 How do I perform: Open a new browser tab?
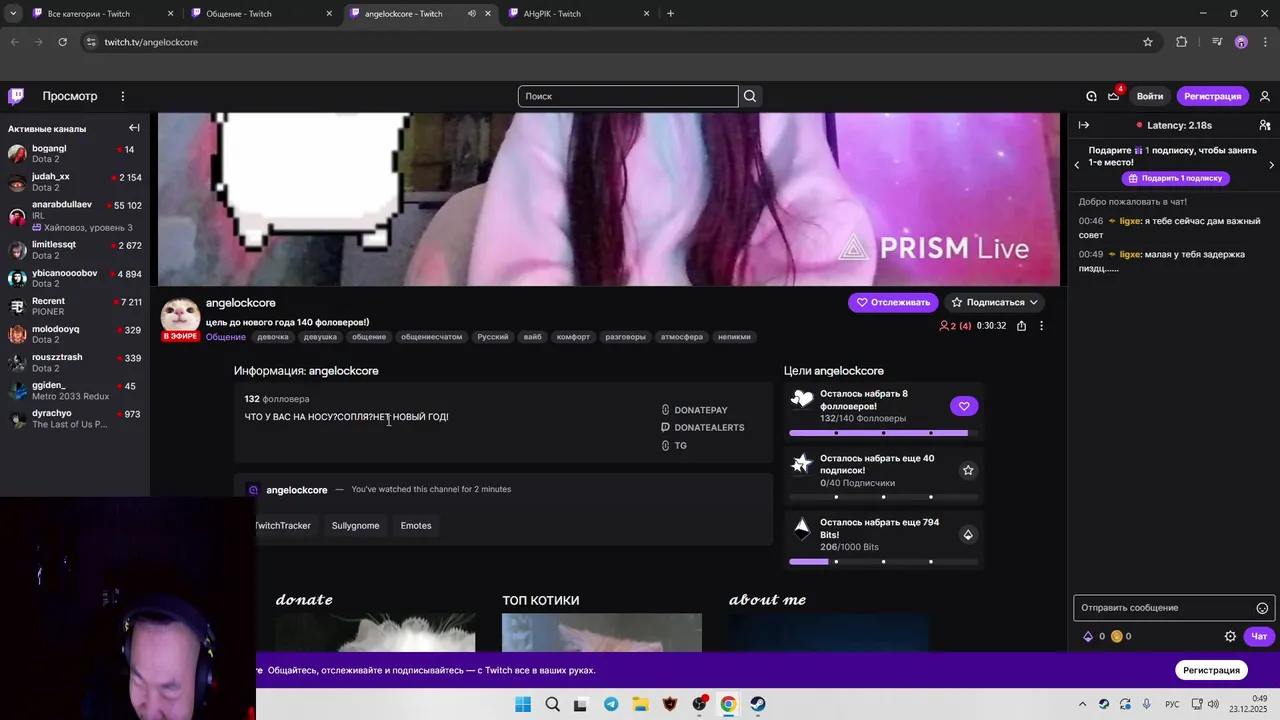(670, 14)
